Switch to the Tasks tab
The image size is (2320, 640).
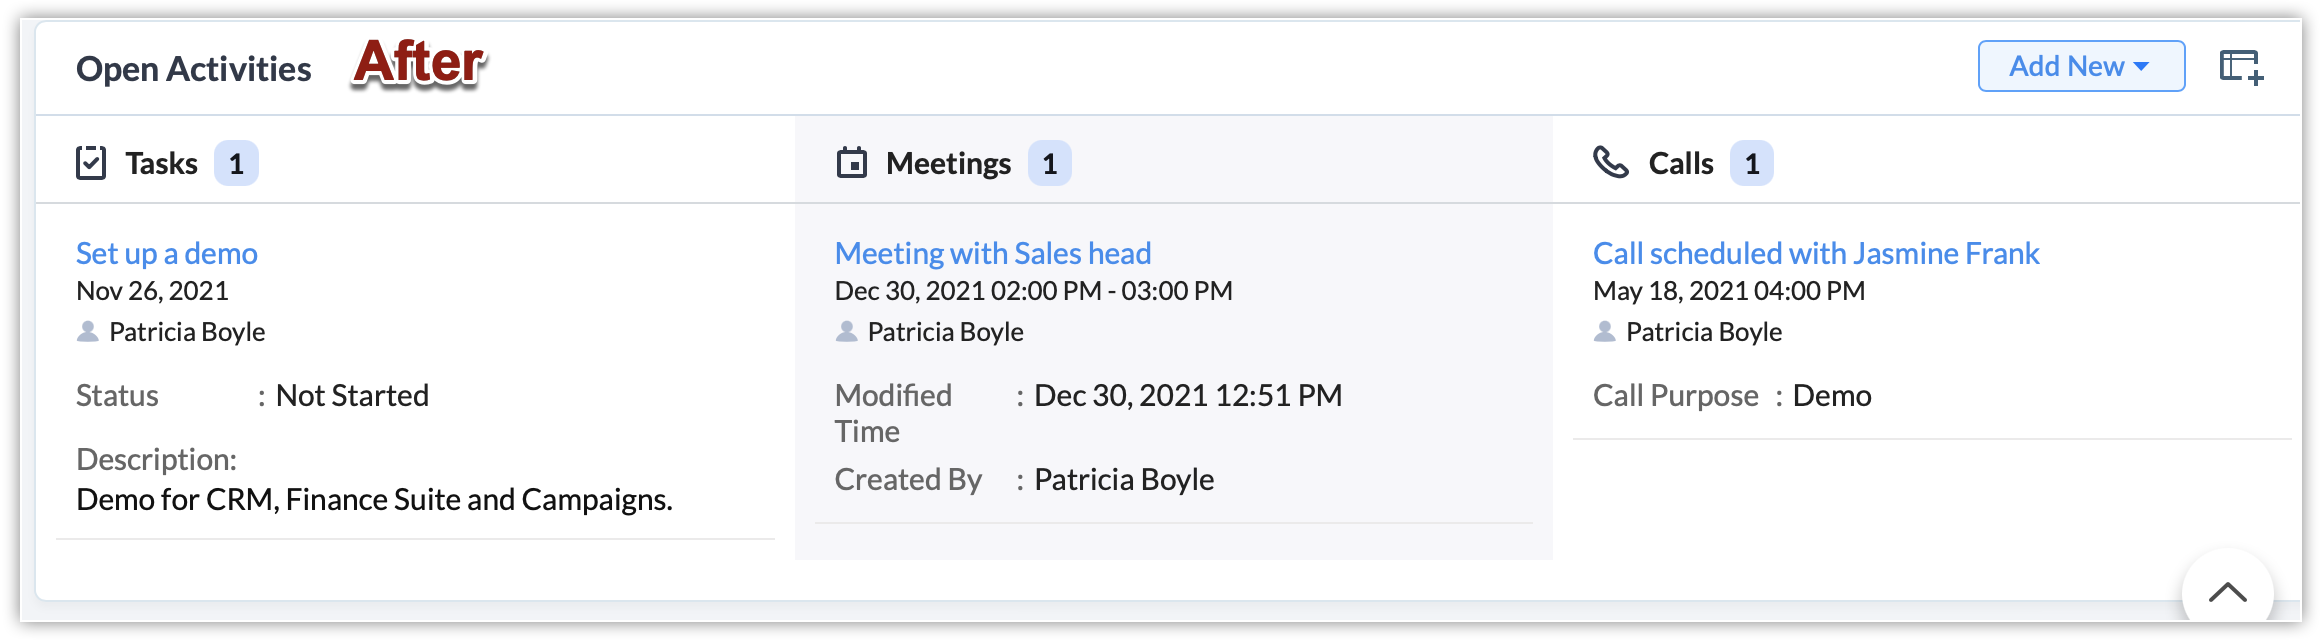(x=161, y=163)
